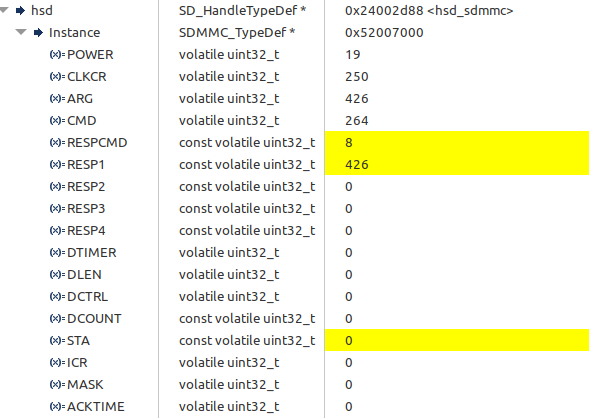
Task: Click the type cell of the RESPCMD row
Action: pyautogui.click(x=247, y=143)
